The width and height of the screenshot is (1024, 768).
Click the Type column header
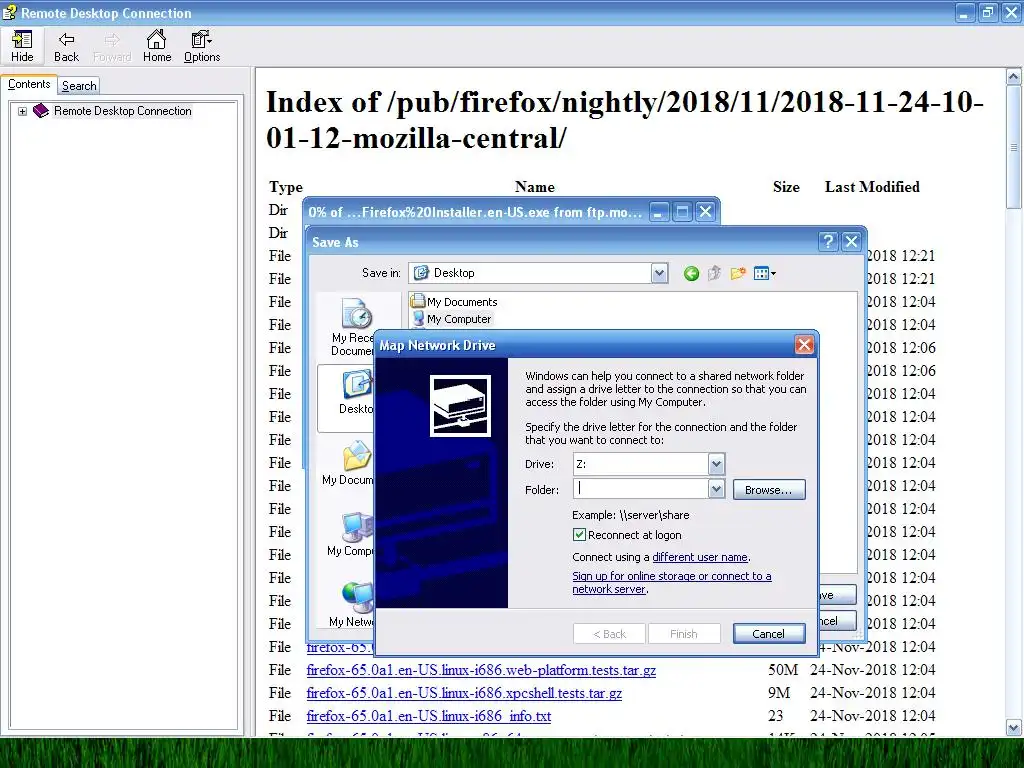click(x=286, y=187)
